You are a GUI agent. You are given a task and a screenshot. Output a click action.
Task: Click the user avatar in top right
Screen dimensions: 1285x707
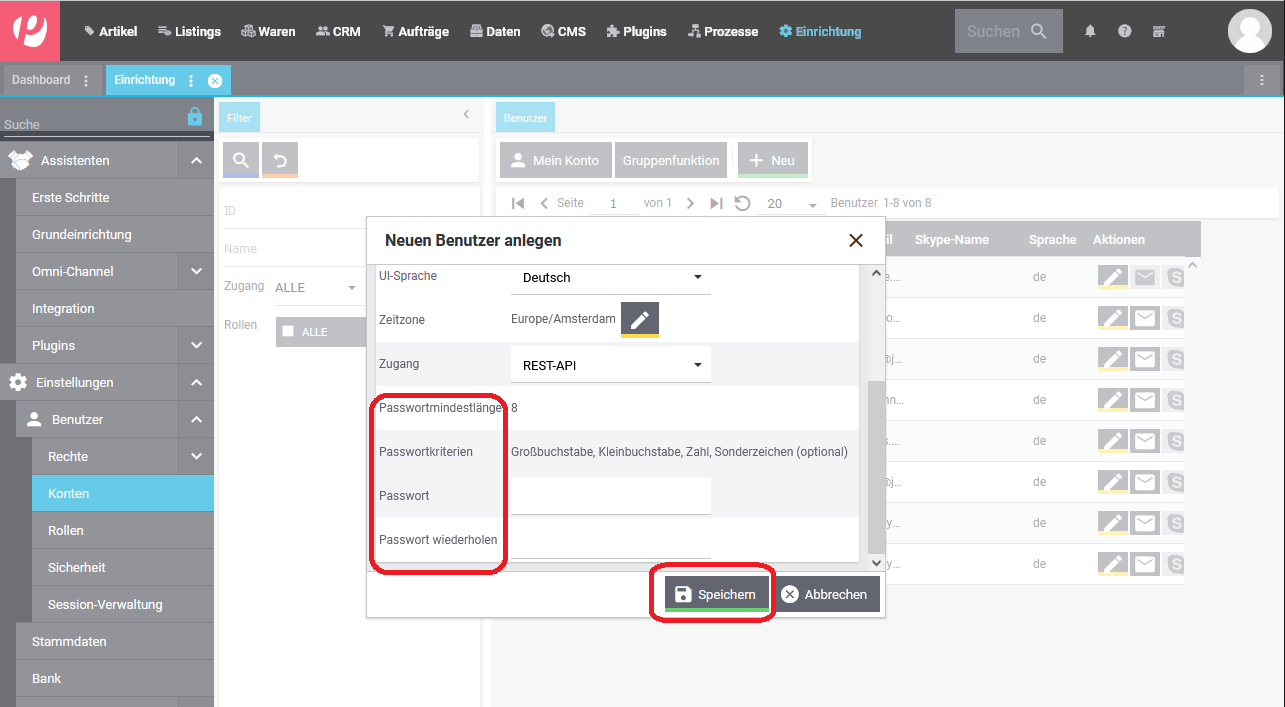click(x=1249, y=31)
